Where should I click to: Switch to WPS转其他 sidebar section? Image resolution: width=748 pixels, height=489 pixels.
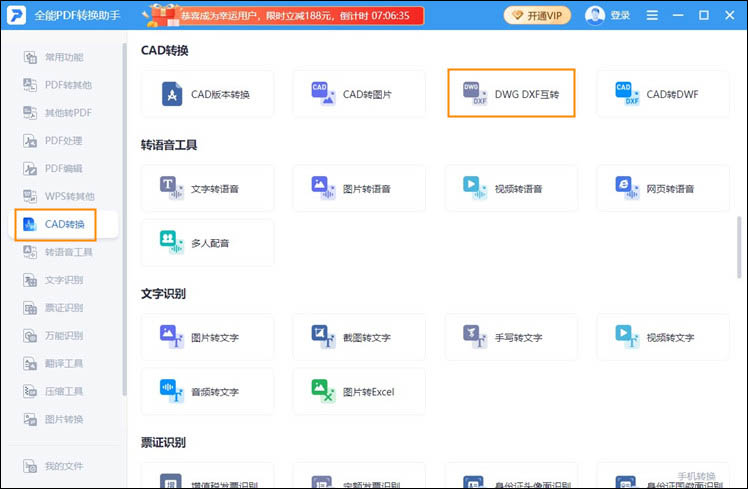[x=63, y=196]
